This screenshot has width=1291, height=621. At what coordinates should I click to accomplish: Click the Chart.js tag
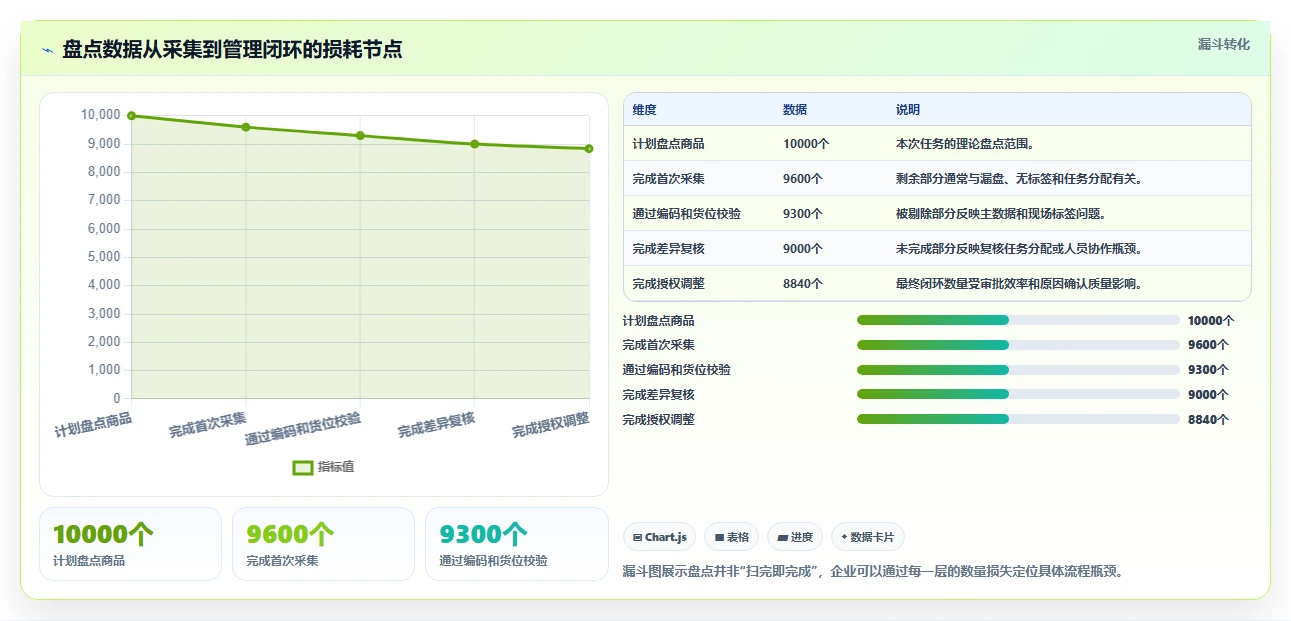[660, 537]
